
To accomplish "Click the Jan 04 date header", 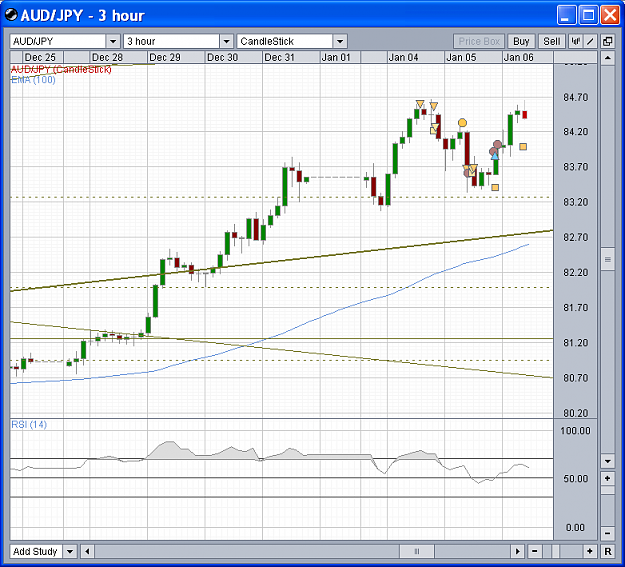I will pyautogui.click(x=403, y=57).
